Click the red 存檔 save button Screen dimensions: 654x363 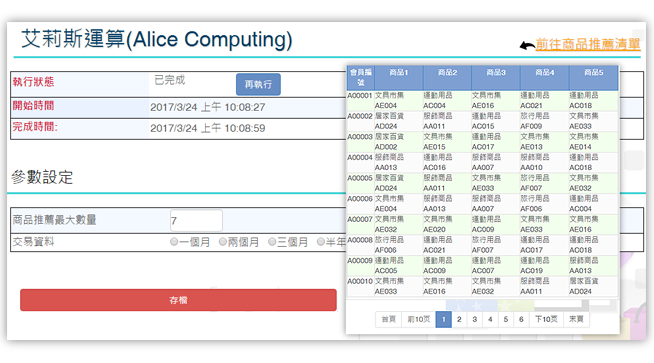click(178, 300)
